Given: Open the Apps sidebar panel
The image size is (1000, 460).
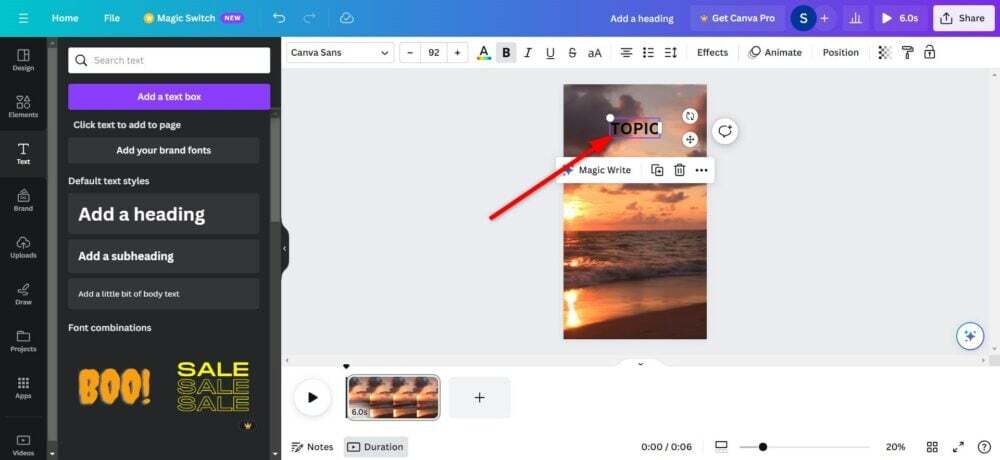Looking at the screenshot, I should 23,387.
